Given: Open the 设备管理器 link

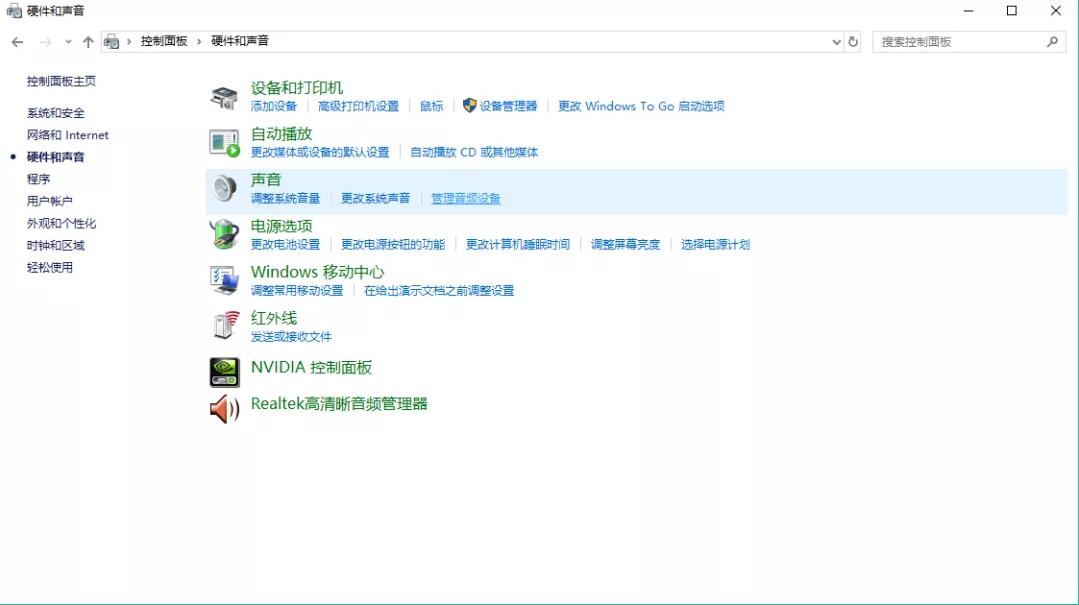Looking at the screenshot, I should click(507, 106).
